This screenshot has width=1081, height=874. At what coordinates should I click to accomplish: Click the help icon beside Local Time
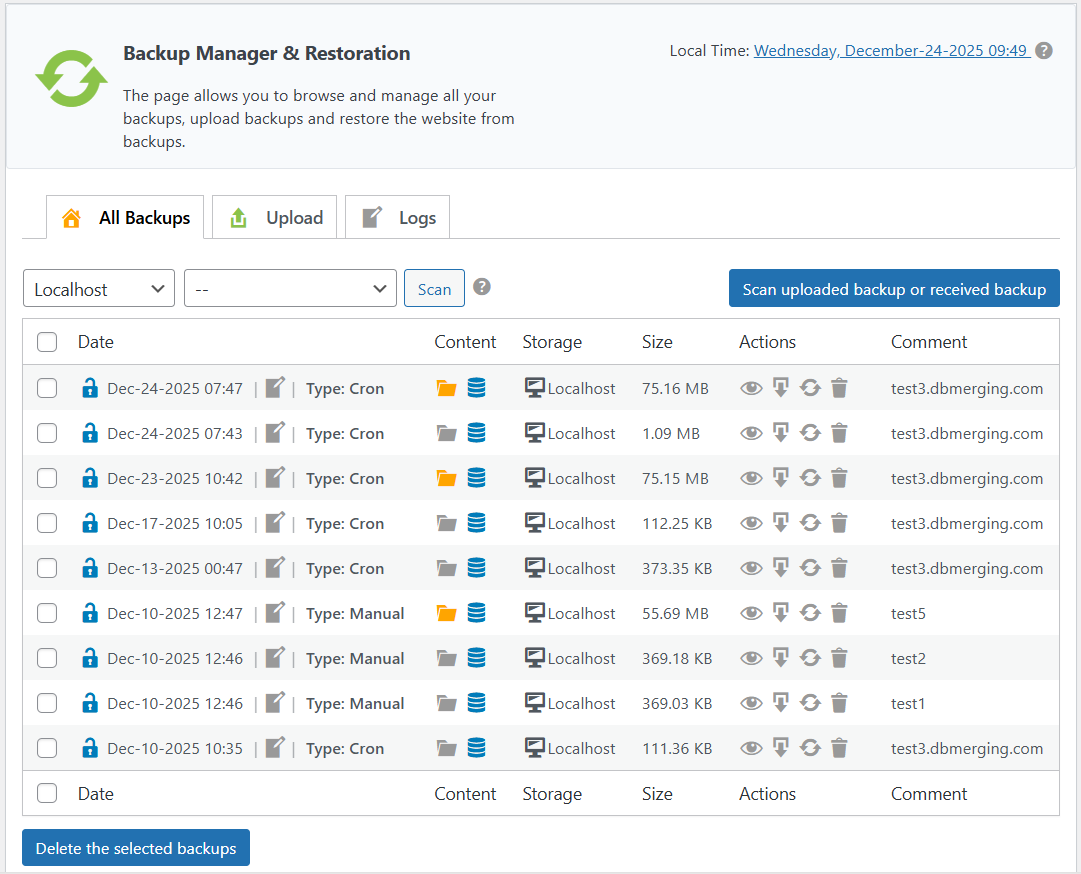coord(1043,50)
